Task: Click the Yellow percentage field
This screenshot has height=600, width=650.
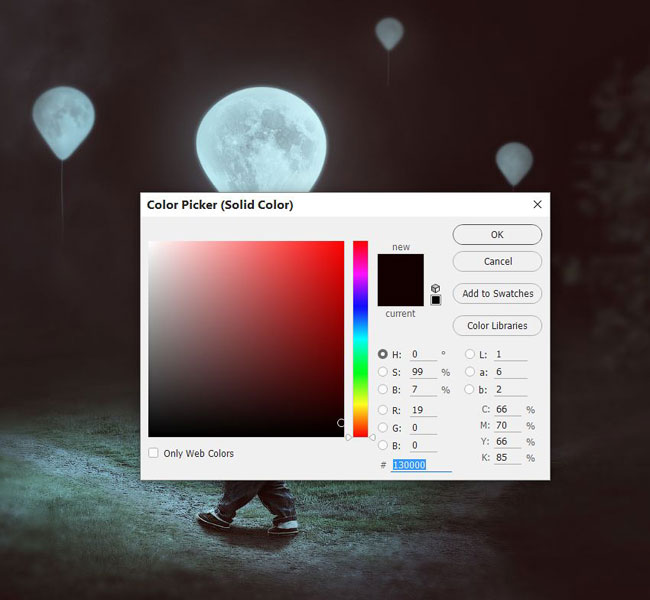Action: (x=507, y=442)
